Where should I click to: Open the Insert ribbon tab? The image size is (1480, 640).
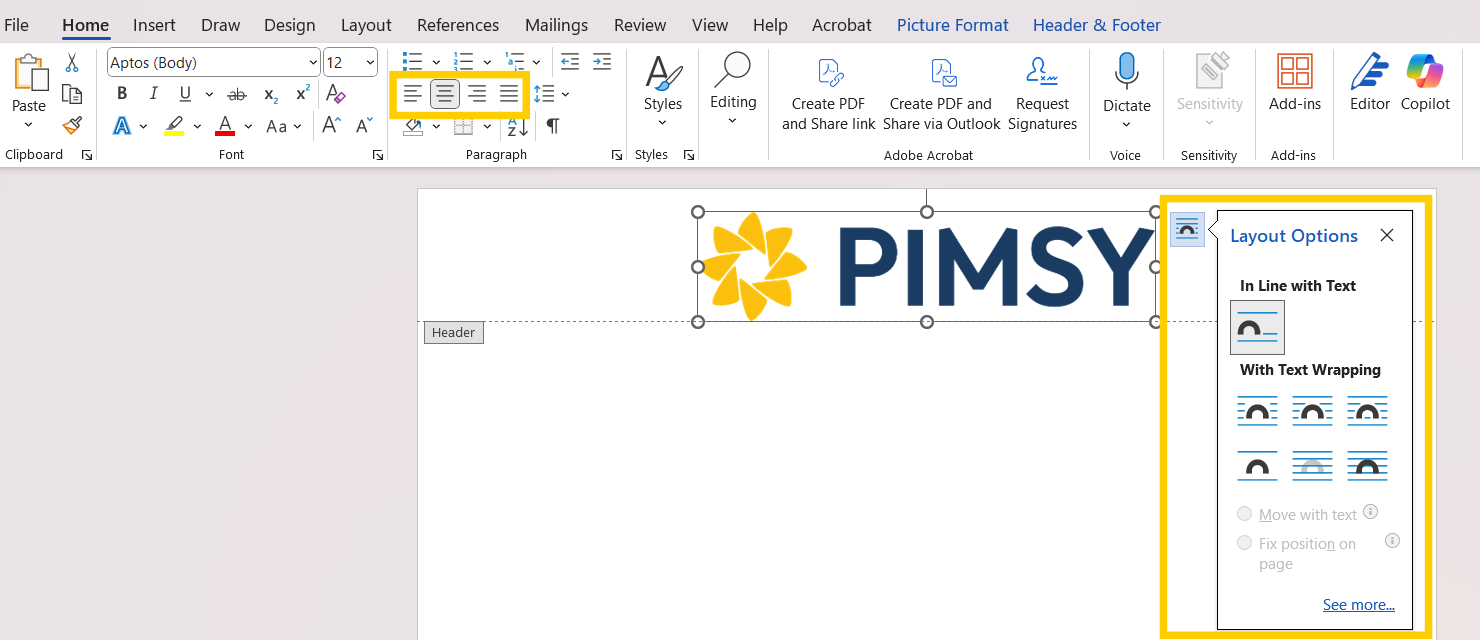(x=154, y=24)
